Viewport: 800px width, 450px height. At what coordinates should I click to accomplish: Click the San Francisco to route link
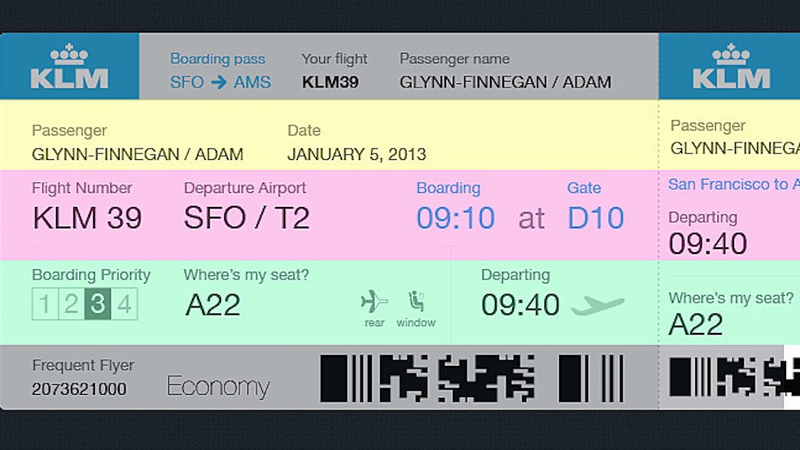(x=734, y=184)
